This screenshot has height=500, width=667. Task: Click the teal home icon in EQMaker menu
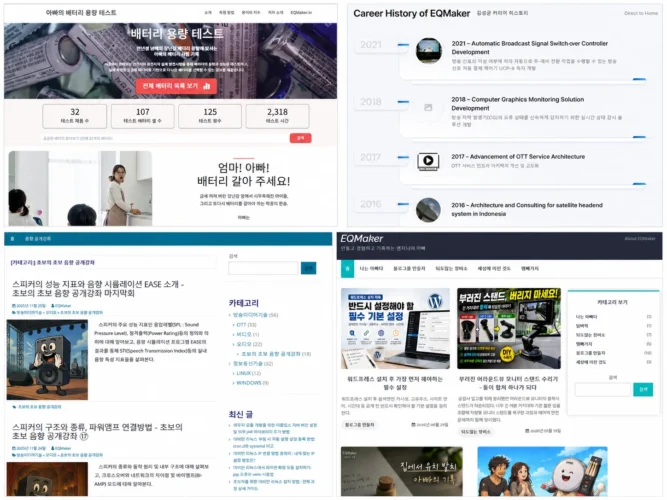click(347, 269)
